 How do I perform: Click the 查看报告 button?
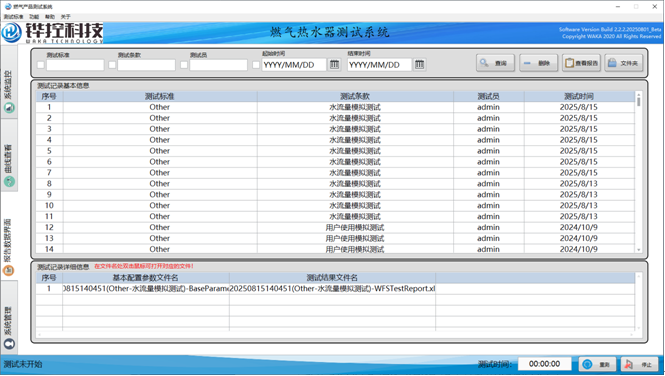click(x=581, y=63)
